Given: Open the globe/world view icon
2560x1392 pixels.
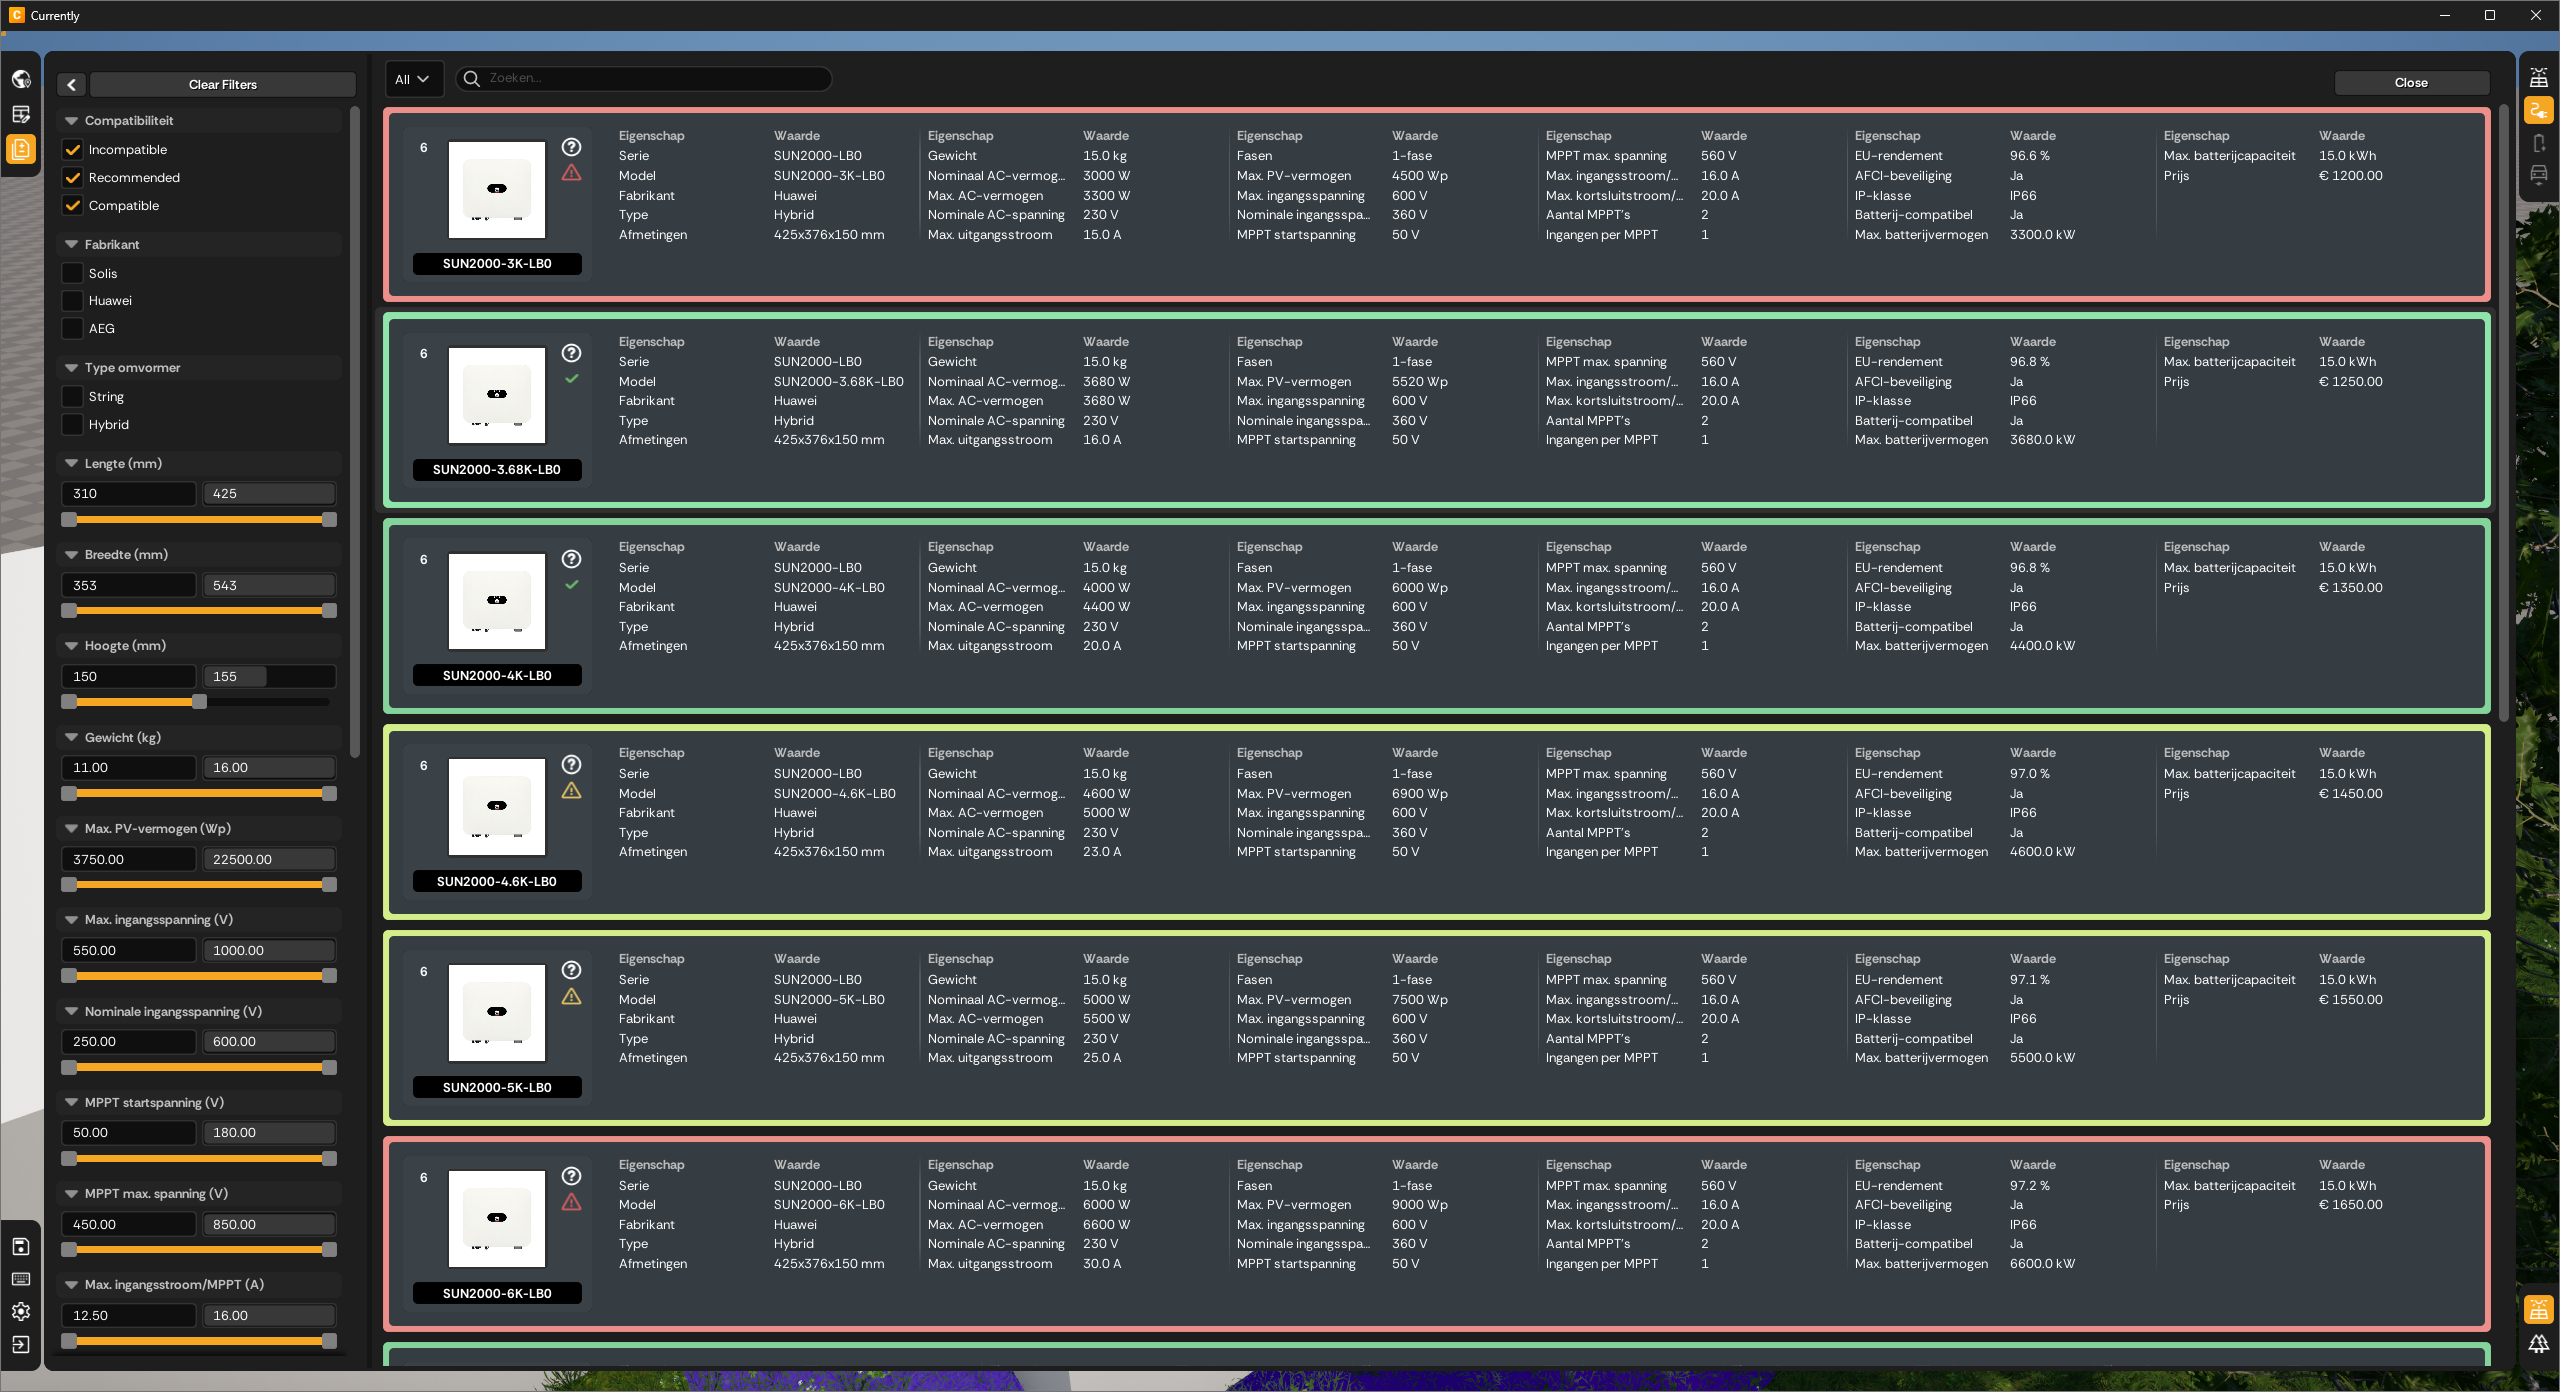Looking at the screenshot, I should [21, 78].
